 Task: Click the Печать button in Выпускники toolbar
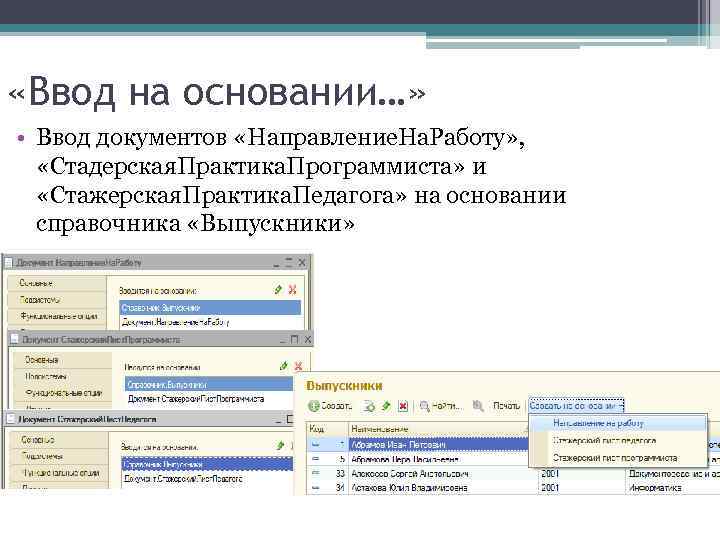[506, 406]
